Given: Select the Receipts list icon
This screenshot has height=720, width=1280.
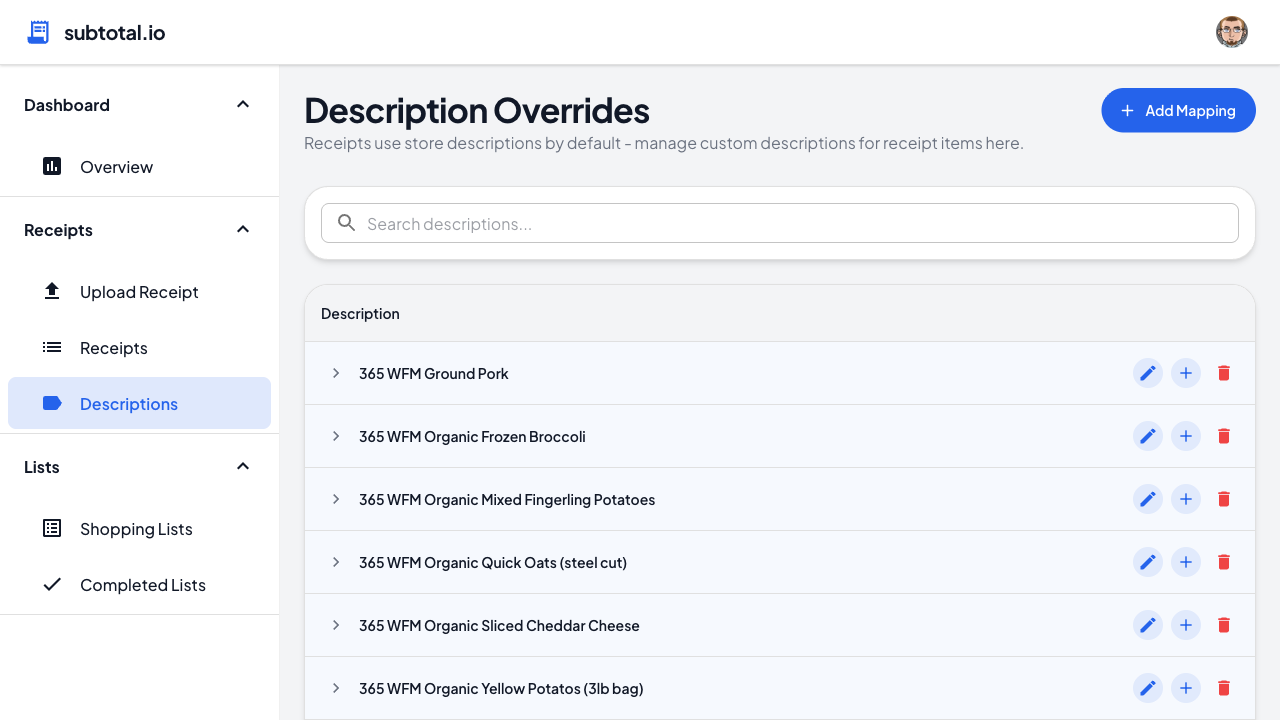Looking at the screenshot, I should click(x=51, y=347).
